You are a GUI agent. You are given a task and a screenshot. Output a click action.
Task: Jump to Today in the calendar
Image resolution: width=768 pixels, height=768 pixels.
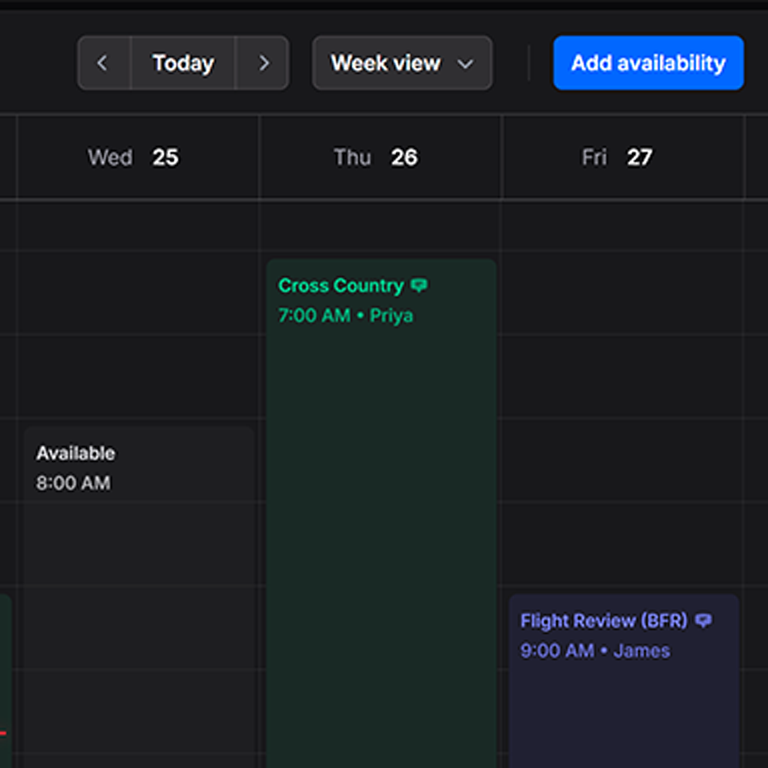tap(183, 63)
